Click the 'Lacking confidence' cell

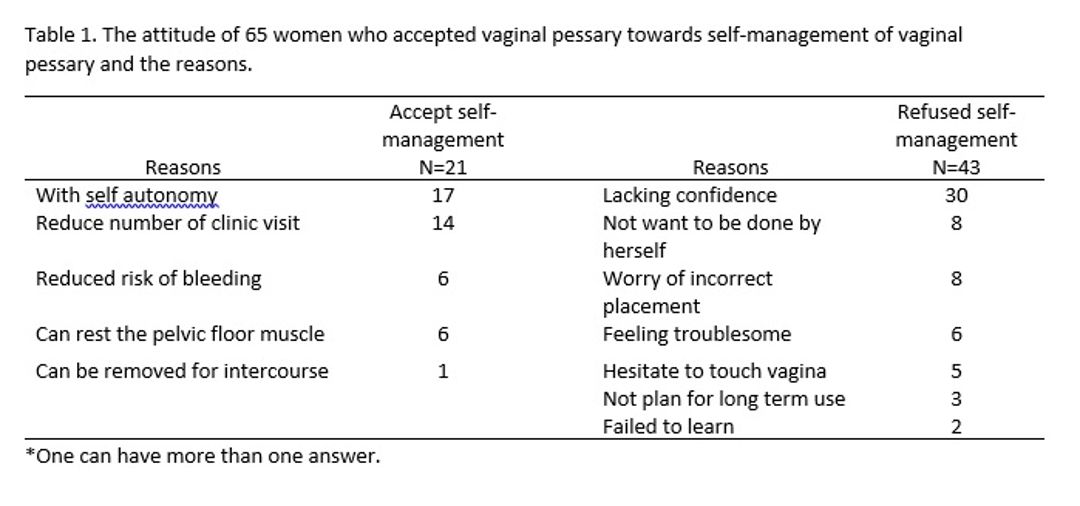(689, 196)
